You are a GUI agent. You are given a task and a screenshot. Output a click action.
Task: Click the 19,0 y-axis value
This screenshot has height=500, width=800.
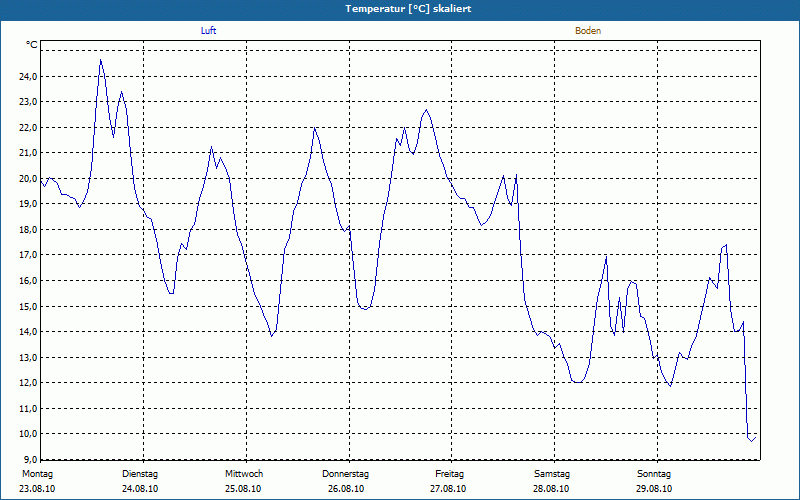point(28,204)
